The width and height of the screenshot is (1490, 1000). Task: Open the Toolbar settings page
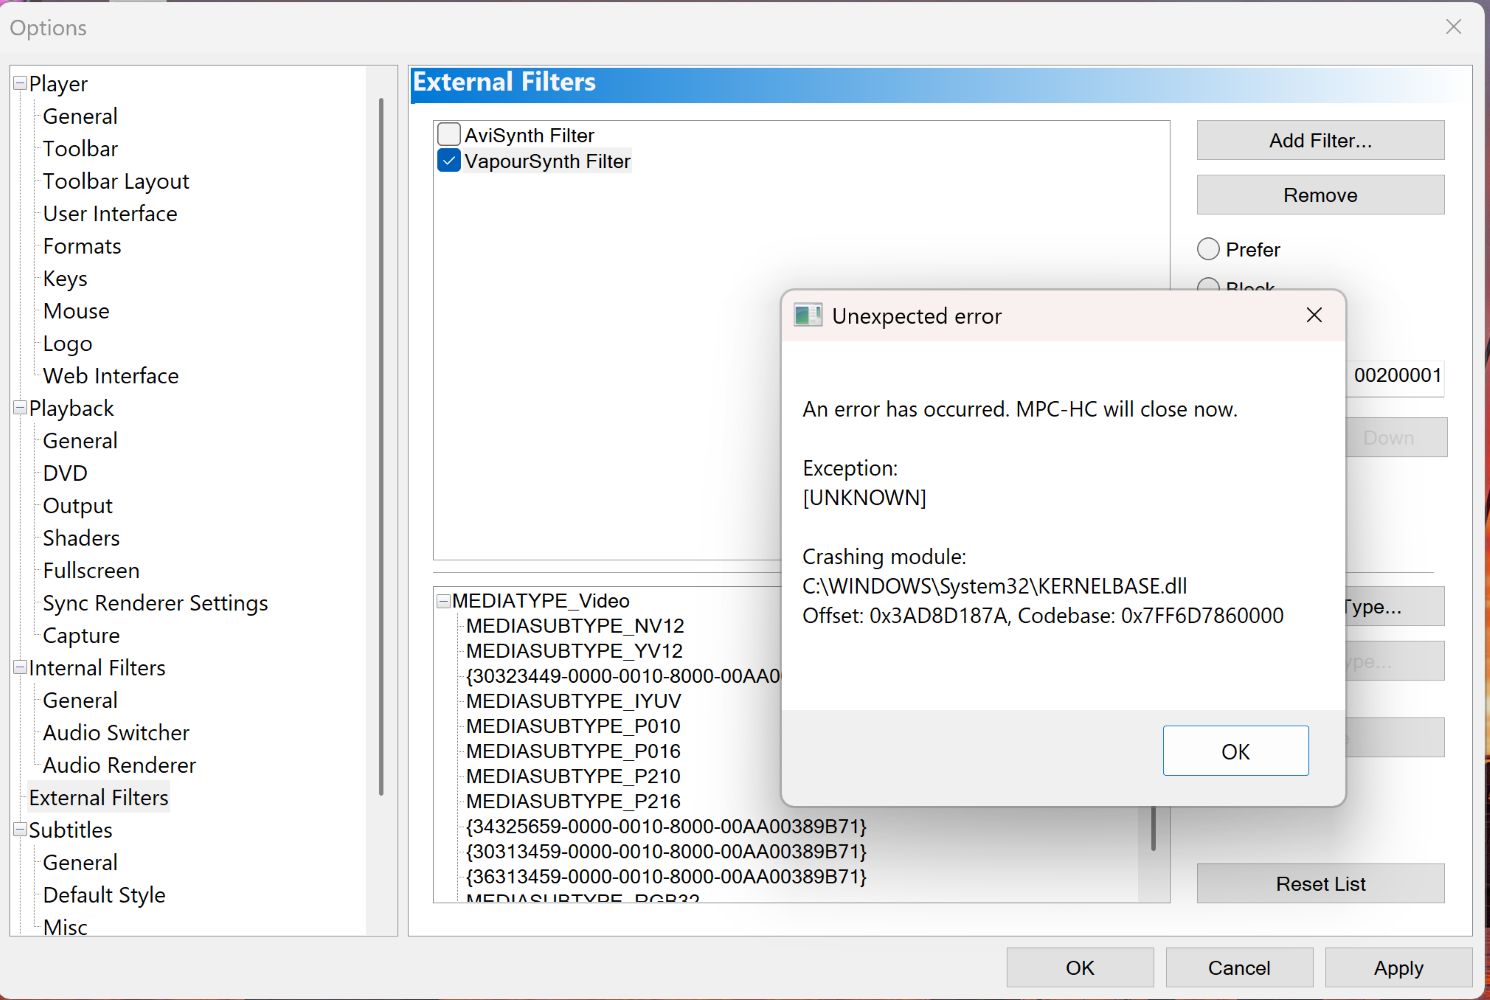(x=80, y=149)
